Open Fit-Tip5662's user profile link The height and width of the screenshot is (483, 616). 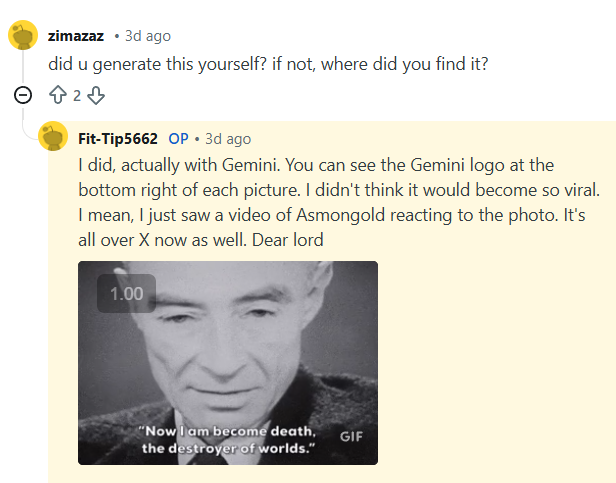pos(118,138)
